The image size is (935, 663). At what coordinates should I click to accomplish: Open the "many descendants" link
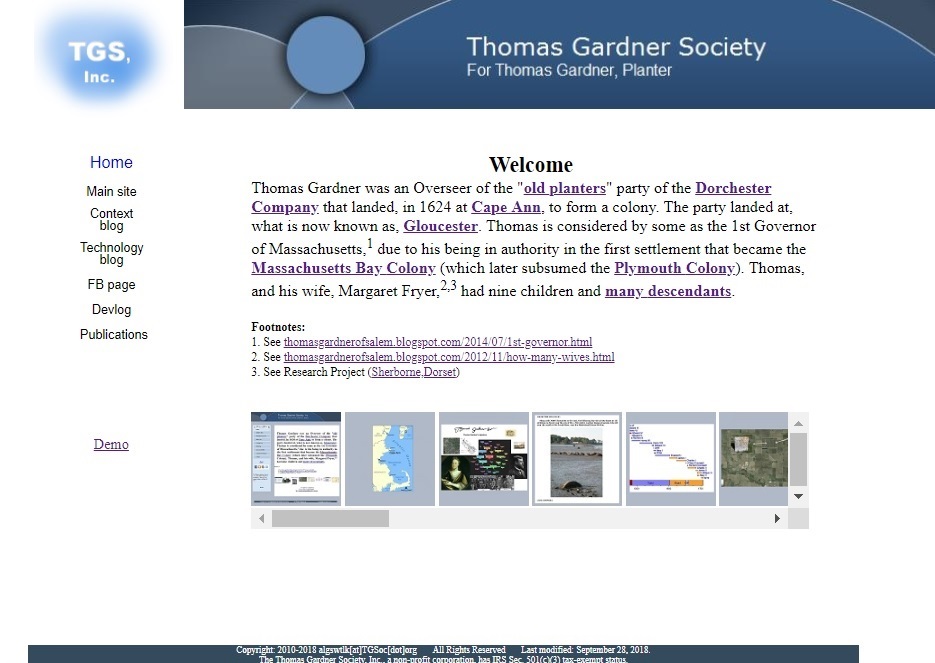click(x=668, y=292)
